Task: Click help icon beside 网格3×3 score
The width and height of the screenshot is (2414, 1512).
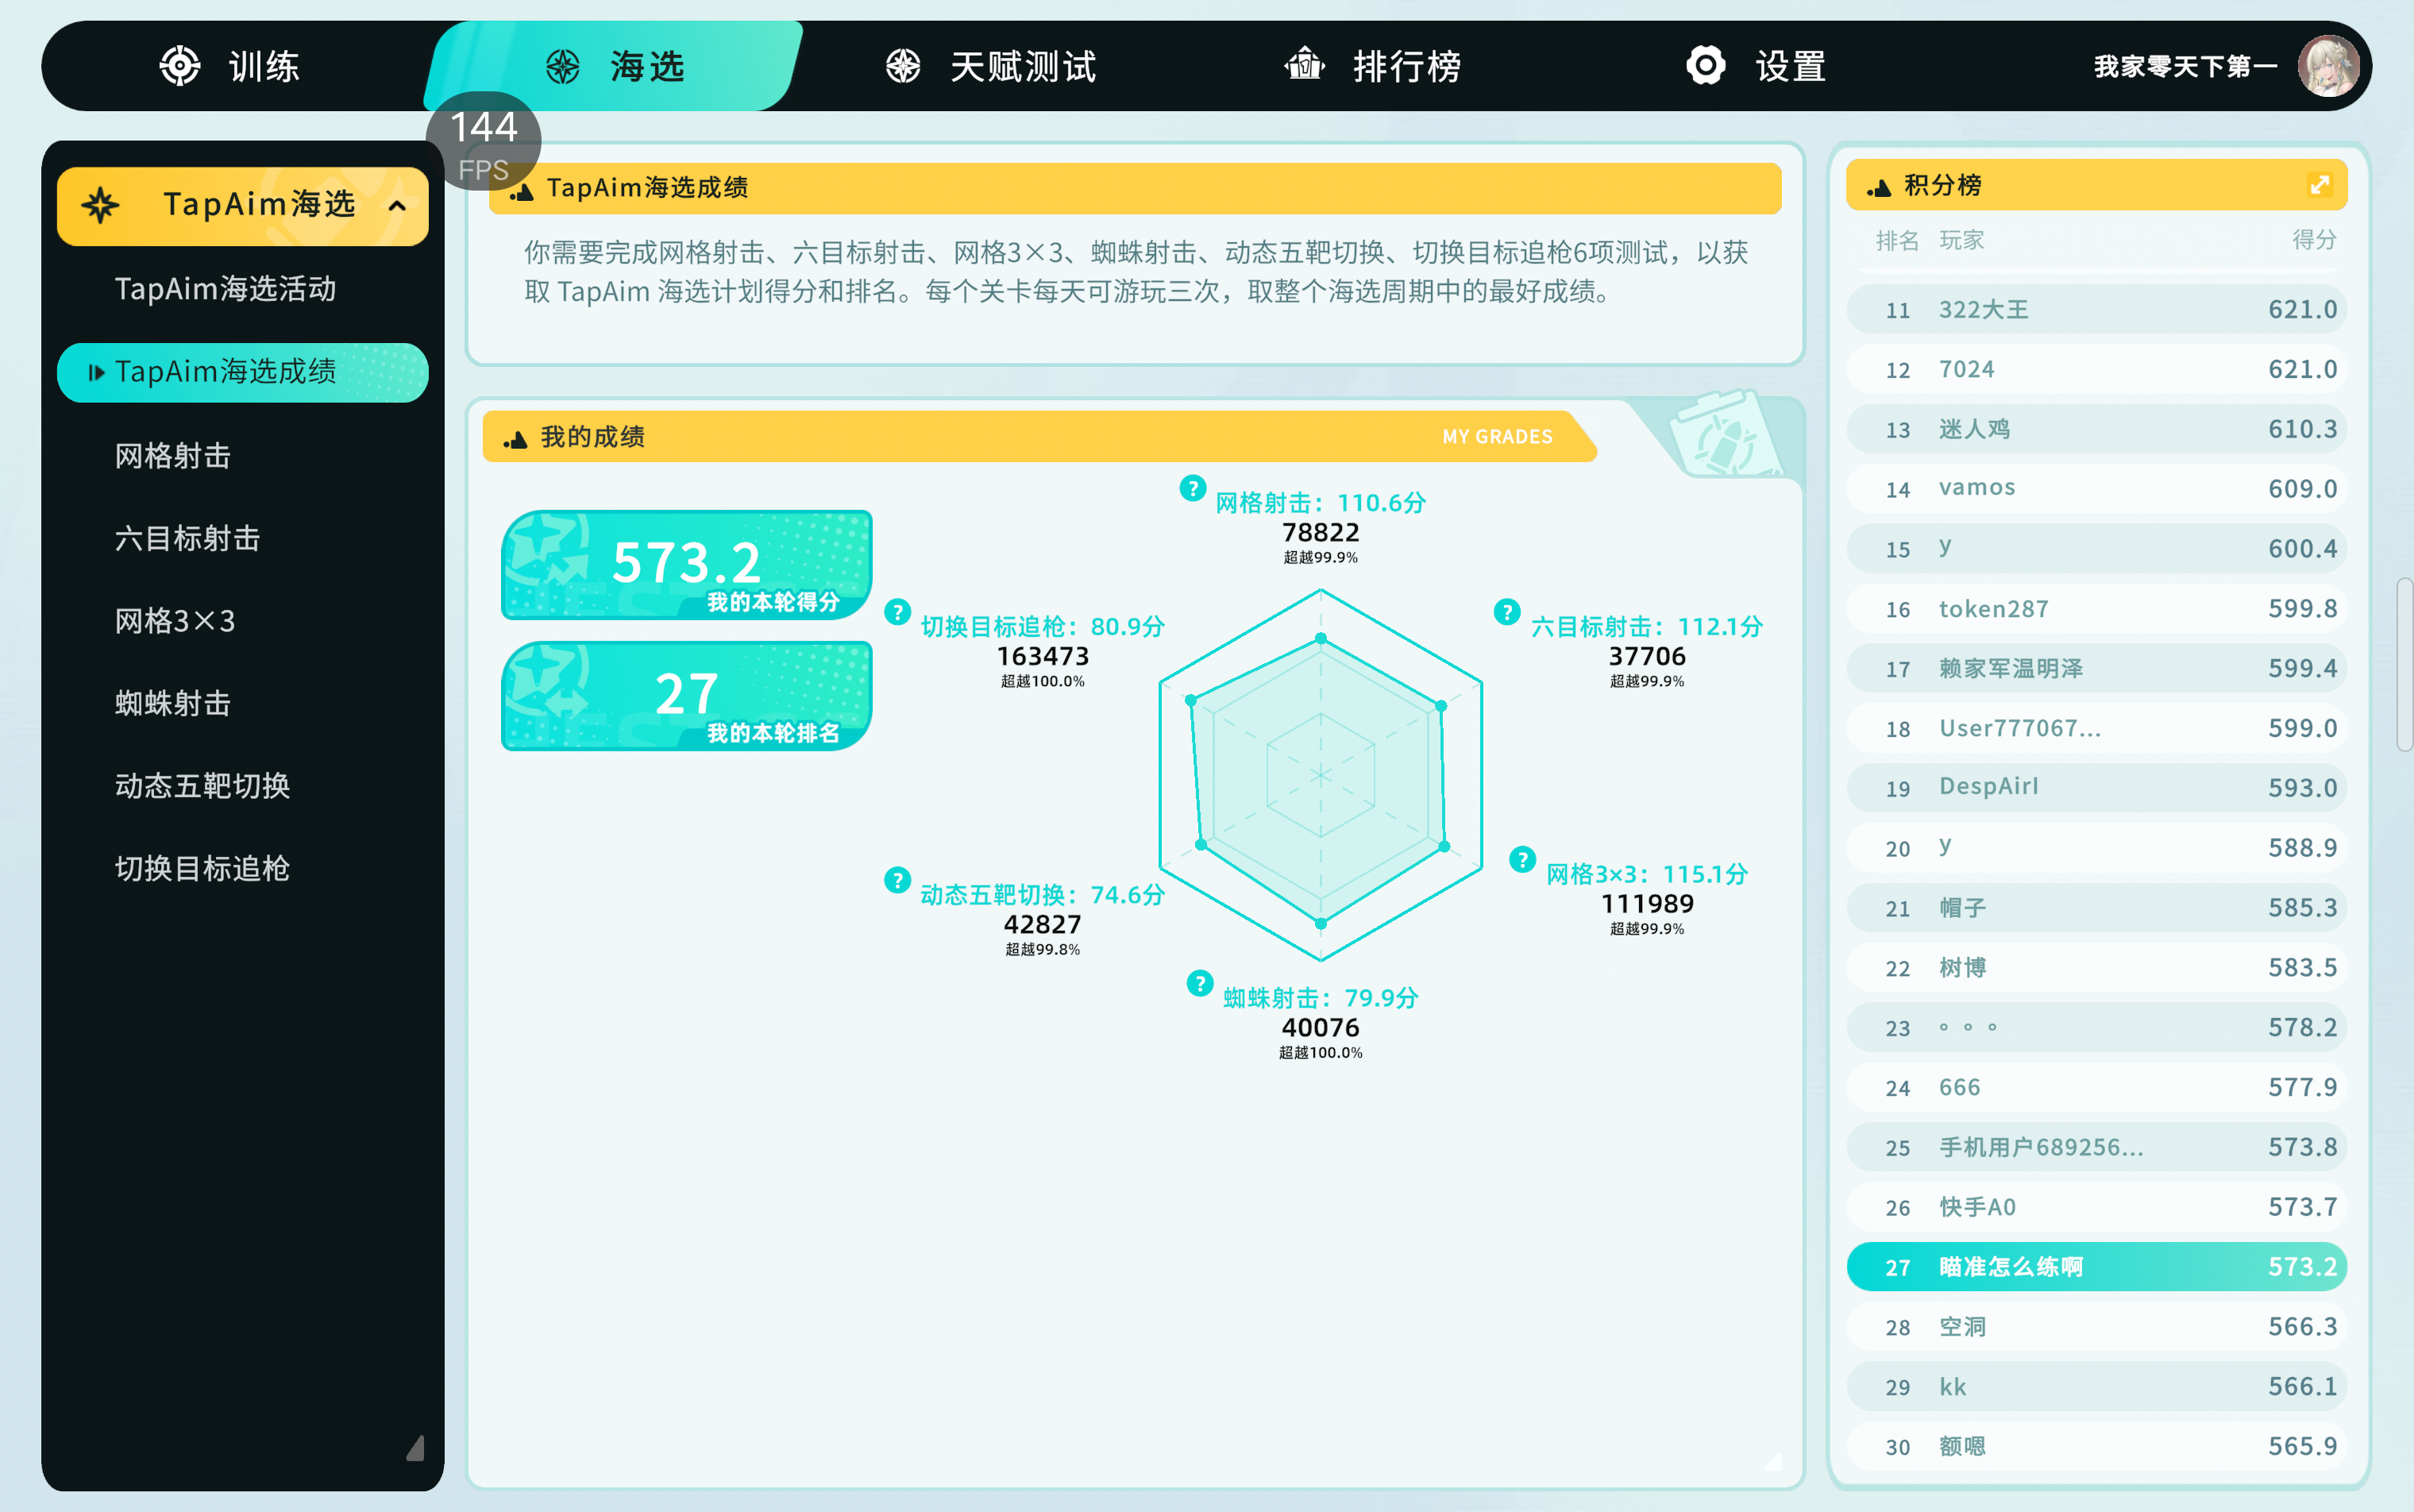Action: pyautogui.click(x=1522, y=859)
